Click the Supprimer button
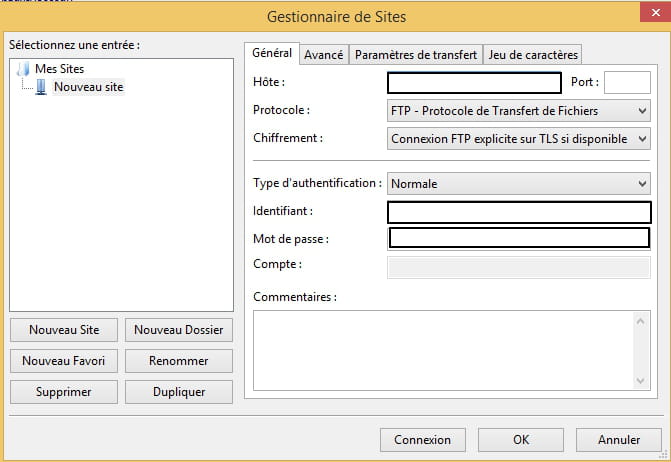Viewport: 671px width, 462px height. pos(64,392)
